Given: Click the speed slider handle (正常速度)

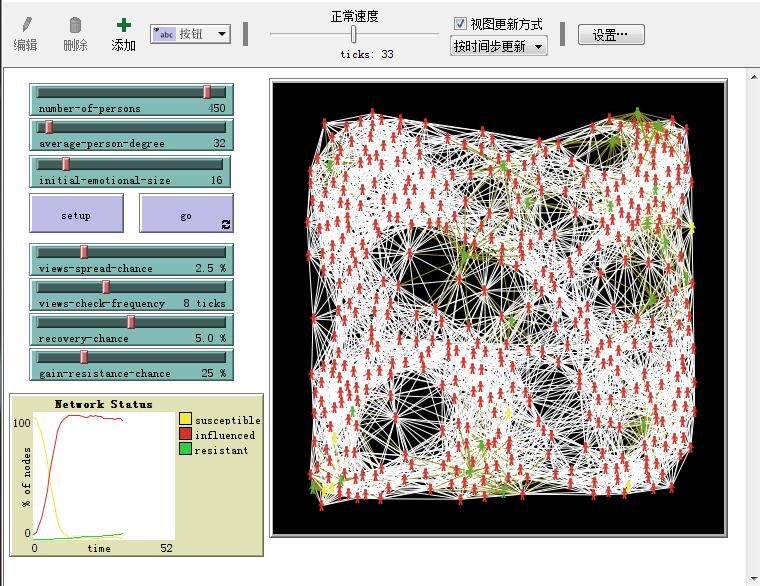Looking at the screenshot, I should [354, 34].
